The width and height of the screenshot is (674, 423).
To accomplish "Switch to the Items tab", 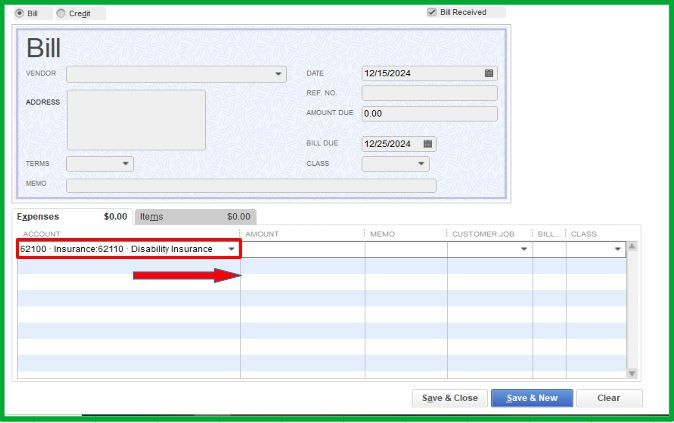I will coord(196,217).
